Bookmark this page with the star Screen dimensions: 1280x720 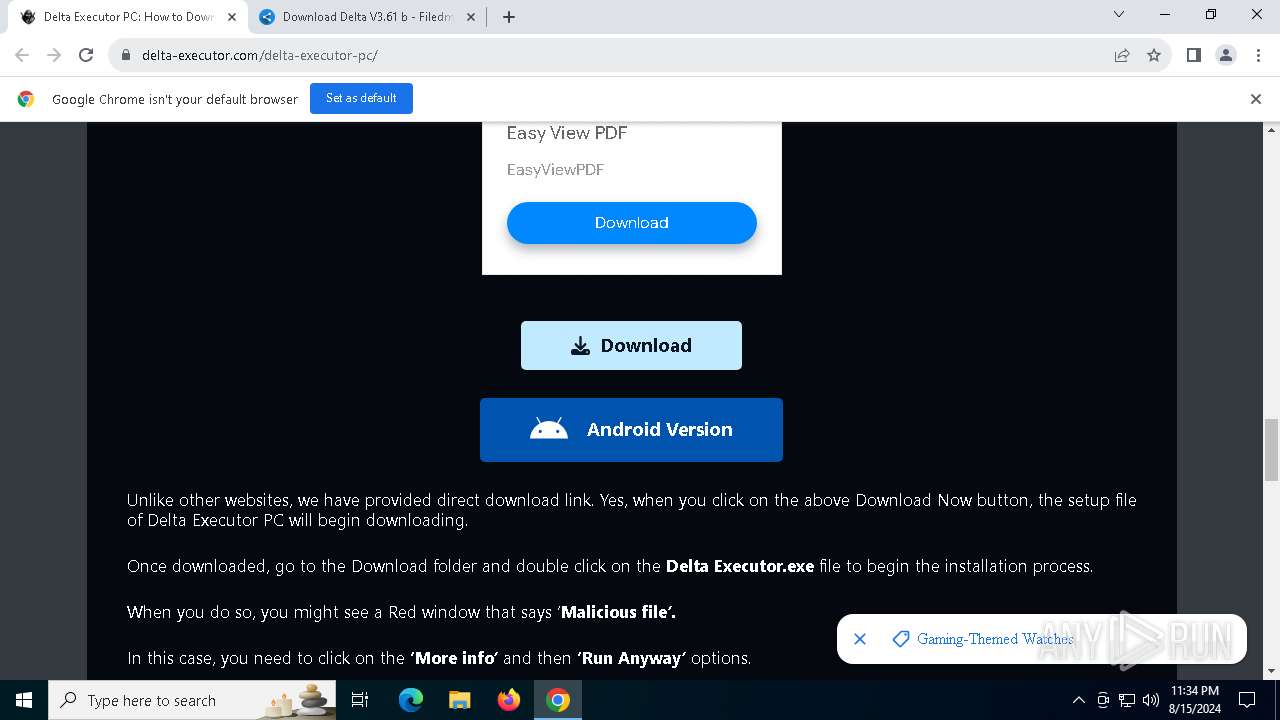pyautogui.click(x=1154, y=55)
